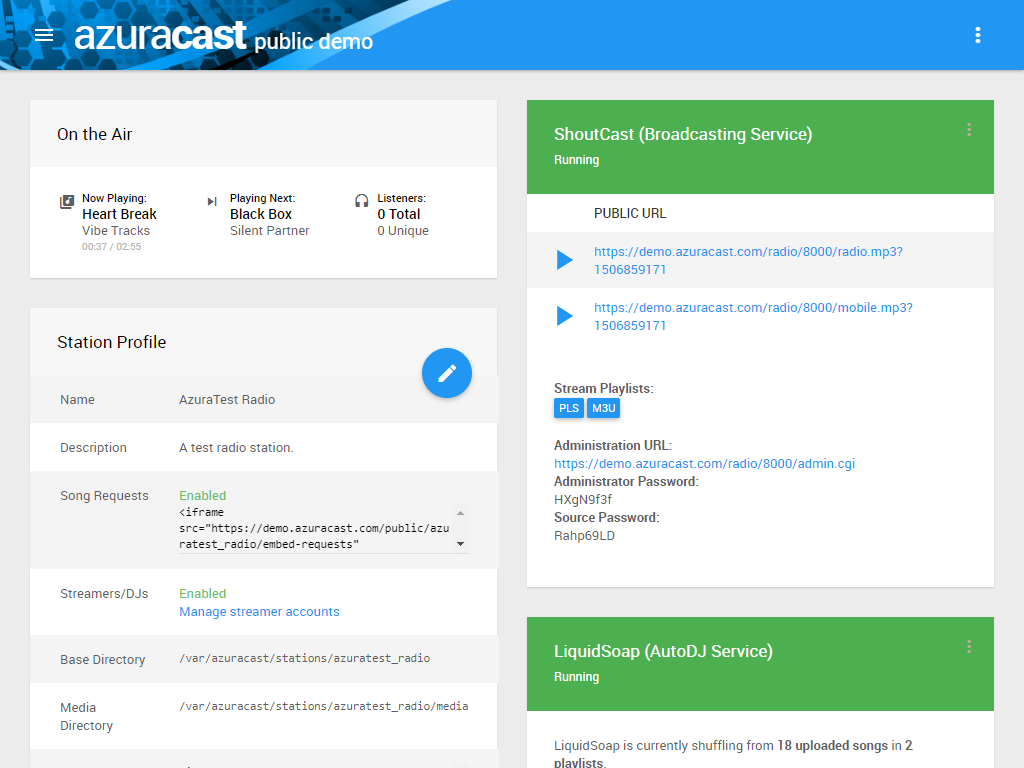
Task: Click the Heart Break song progress timer
Action: [110, 246]
